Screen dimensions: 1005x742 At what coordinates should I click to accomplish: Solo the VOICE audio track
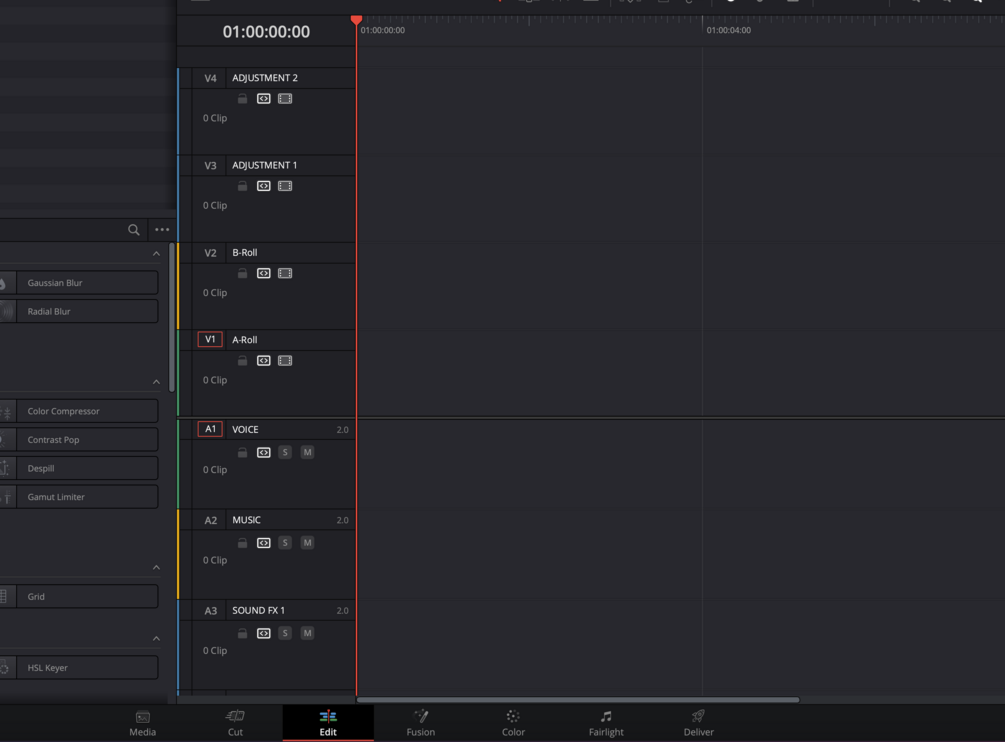(285, 452)
